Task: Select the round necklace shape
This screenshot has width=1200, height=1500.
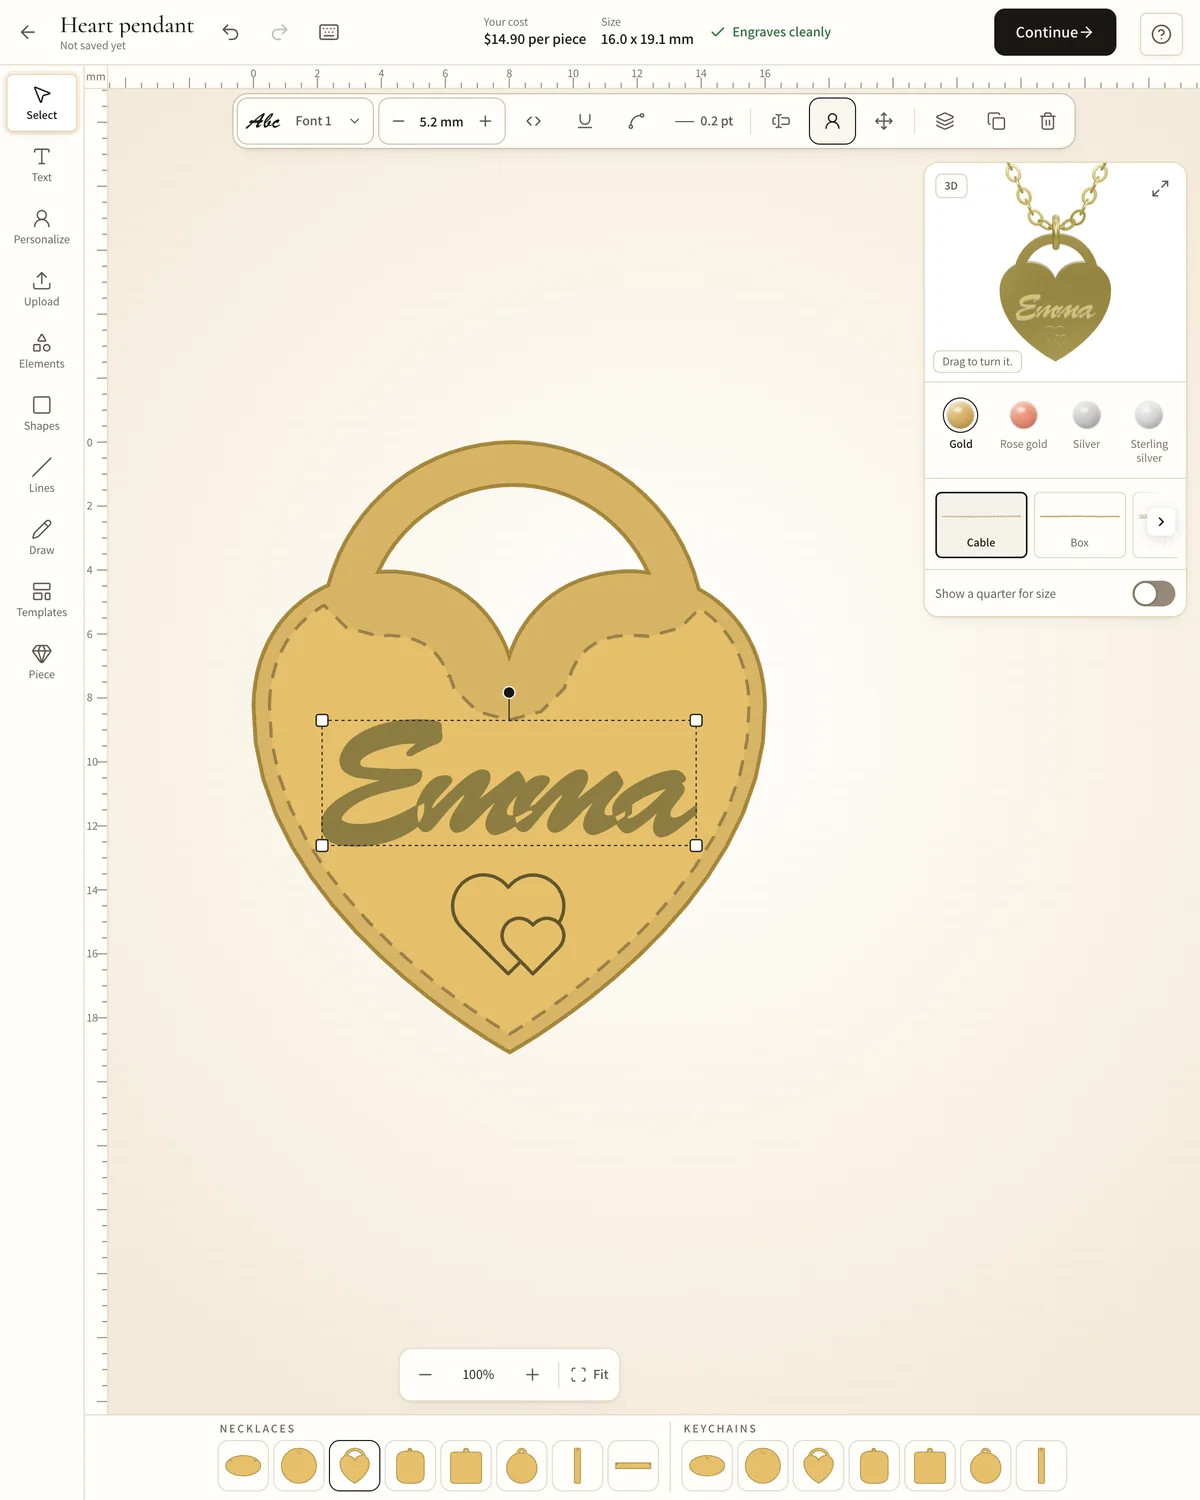Action: 299,1466
